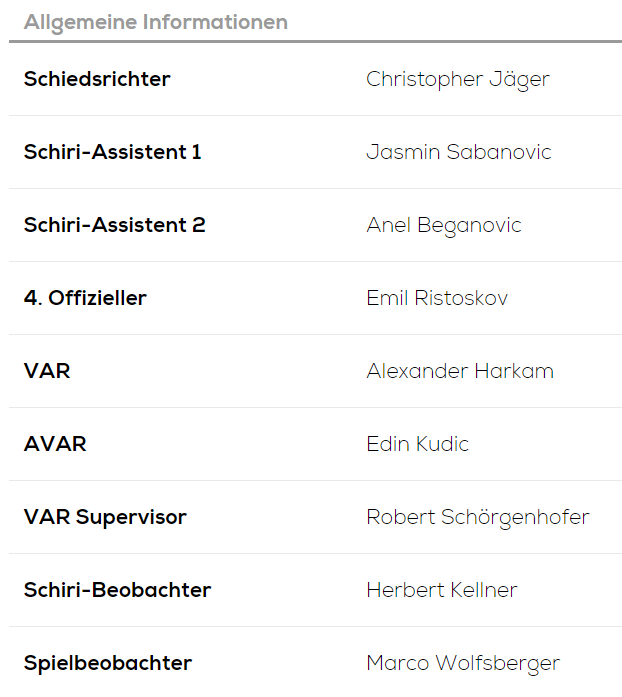Open Edin Kudic's page
The width and height of the screenshot is (622, 697).
tap(417, 444)
